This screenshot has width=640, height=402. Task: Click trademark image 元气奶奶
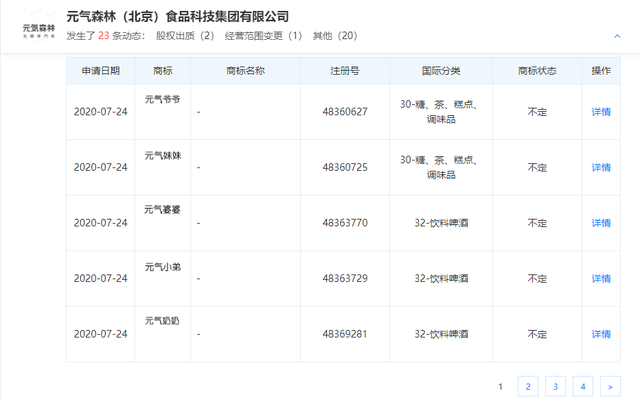(x=162, y=321)
